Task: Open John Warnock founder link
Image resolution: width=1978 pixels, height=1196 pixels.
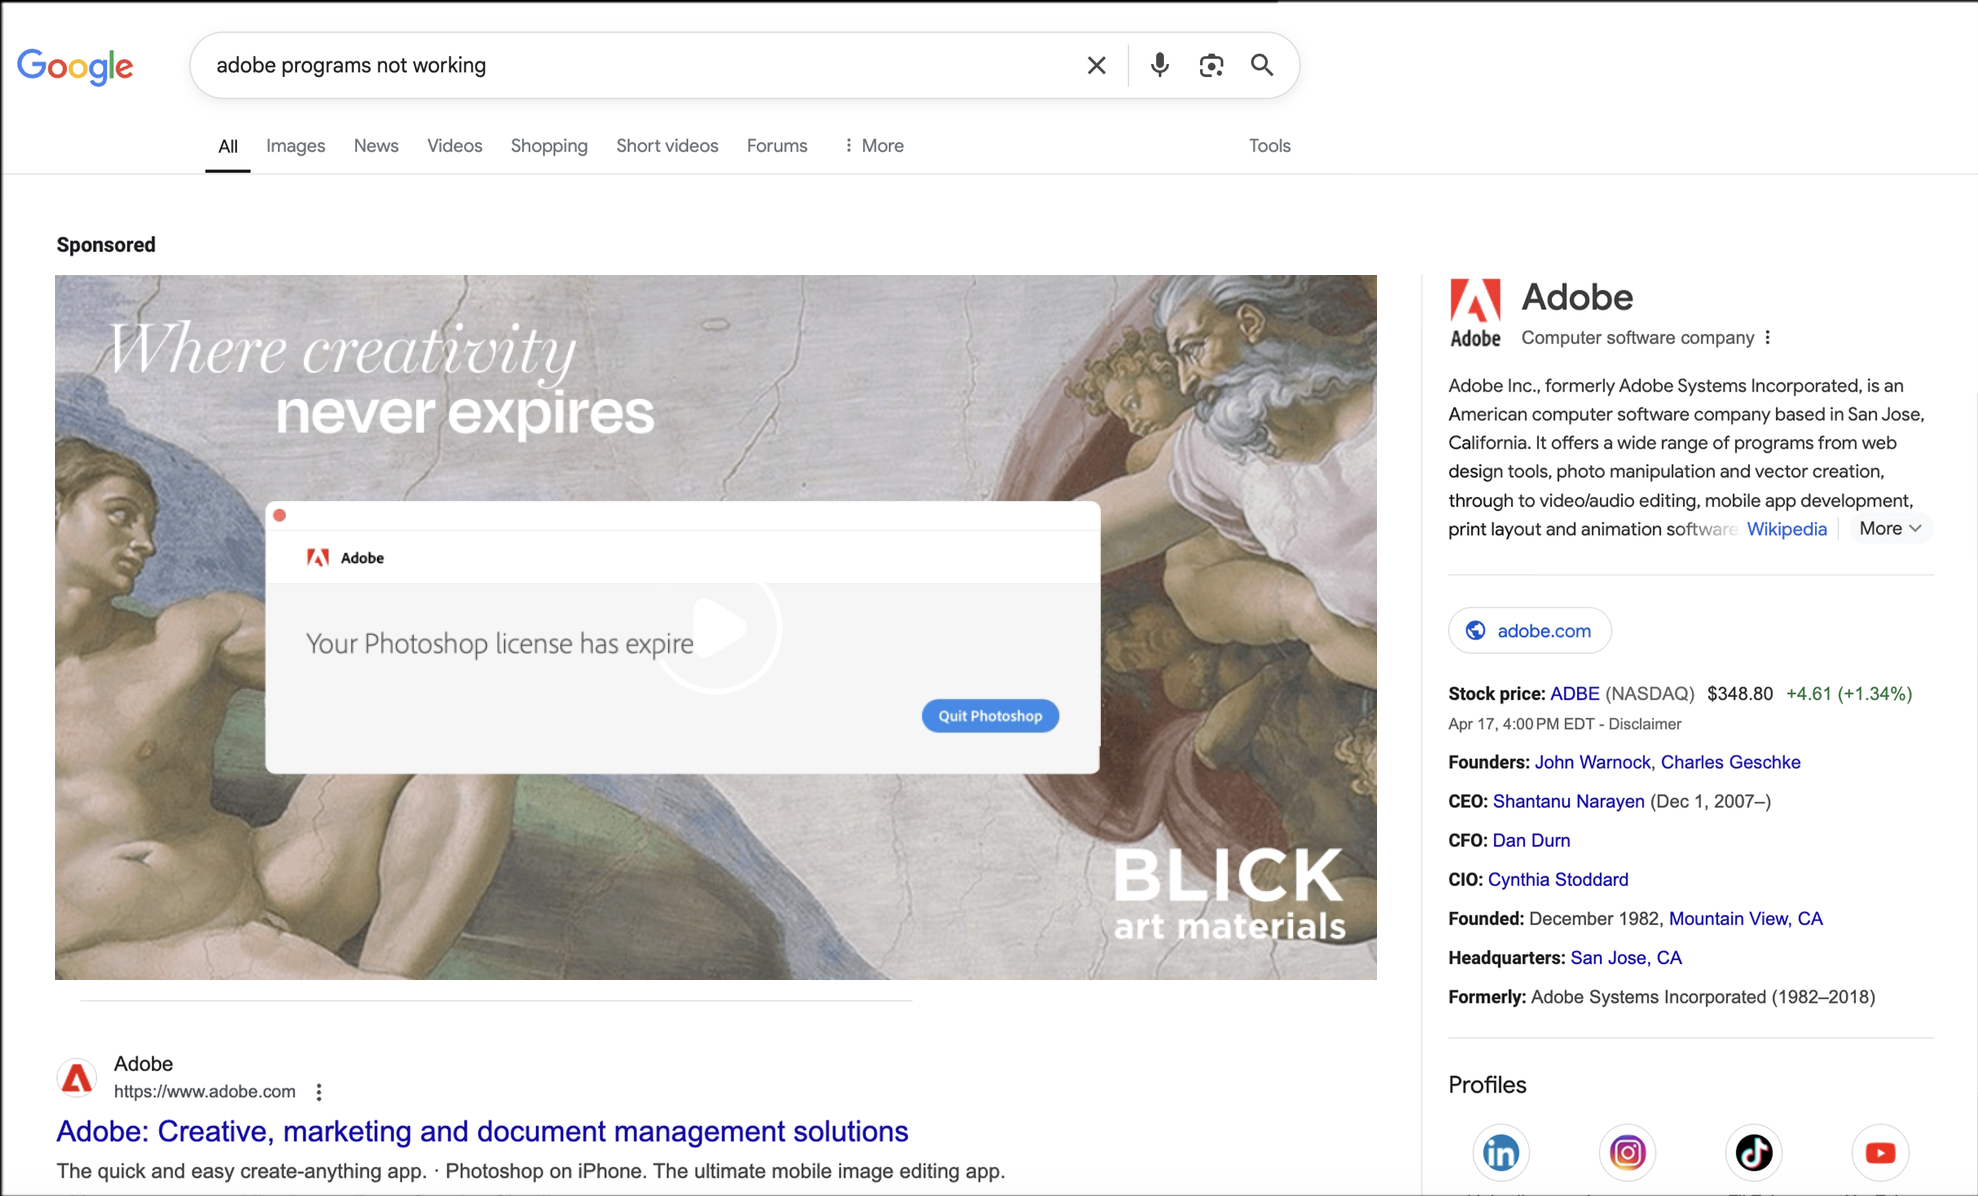Action: pos(1592,762)
